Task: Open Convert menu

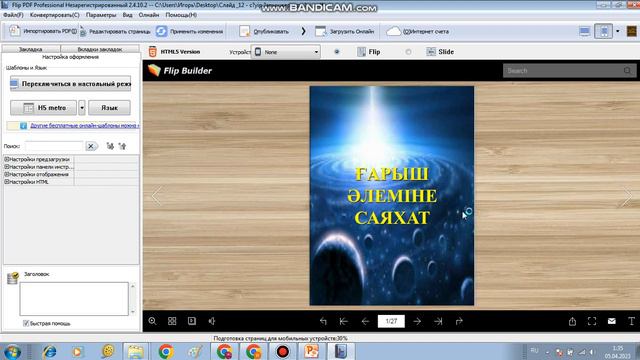Action: coord(55,15)
